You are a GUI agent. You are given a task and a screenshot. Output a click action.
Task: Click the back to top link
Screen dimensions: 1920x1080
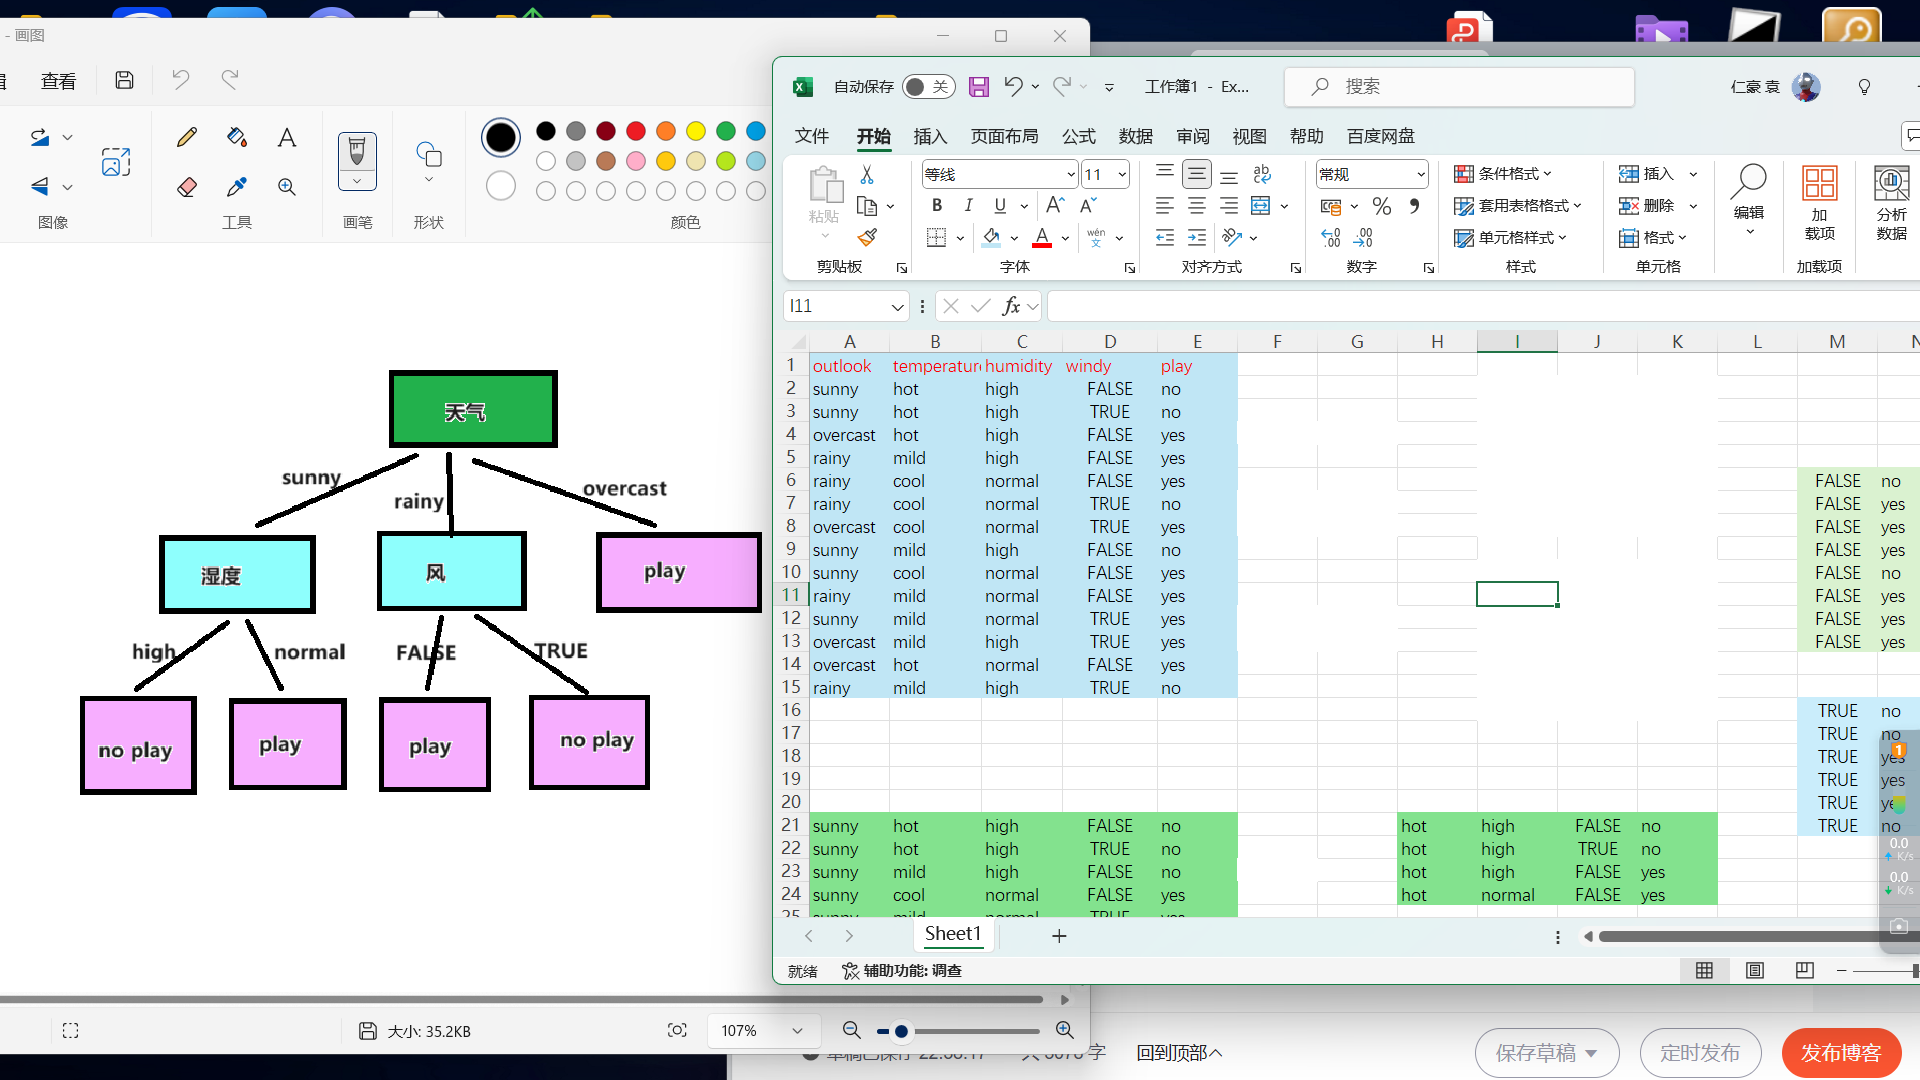(1179, 1053)
